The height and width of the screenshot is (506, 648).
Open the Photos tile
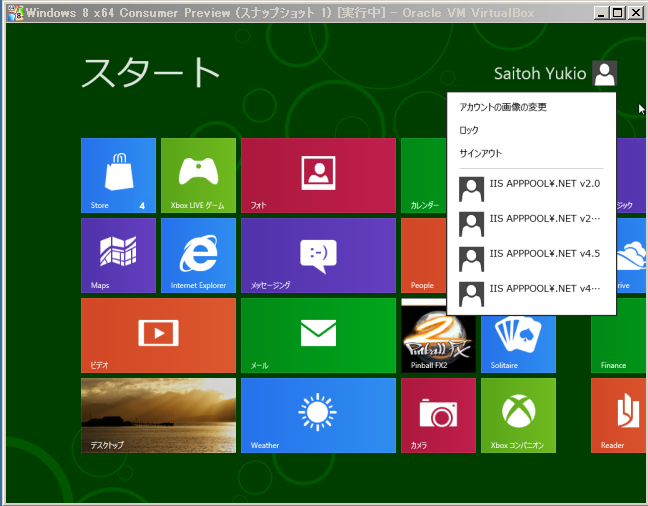[x=318, y=175]
